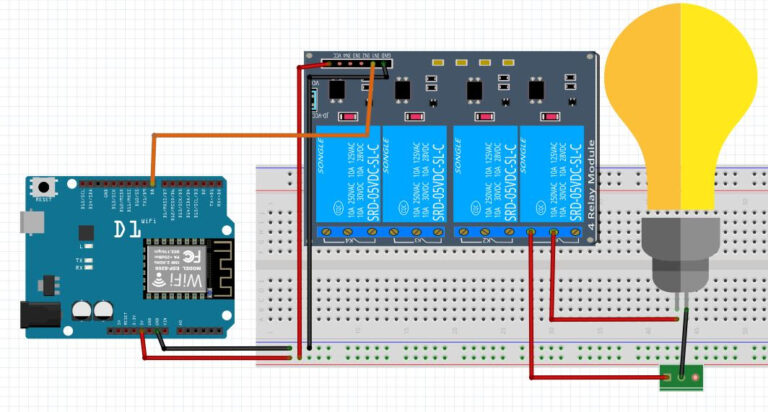Screen dimensions: 768x412
Task: Click the green power connector under the bulb
Action: 681,378
